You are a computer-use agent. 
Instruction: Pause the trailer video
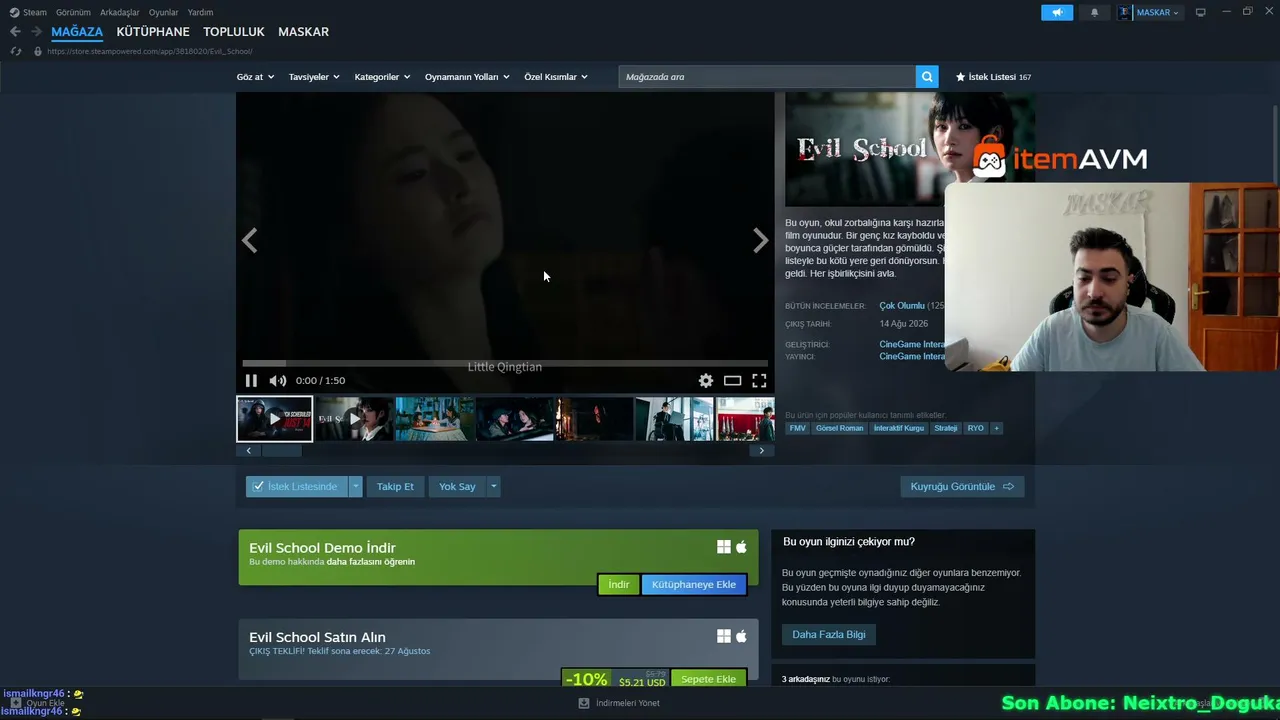pyautogui.click(x=251, y=381)
